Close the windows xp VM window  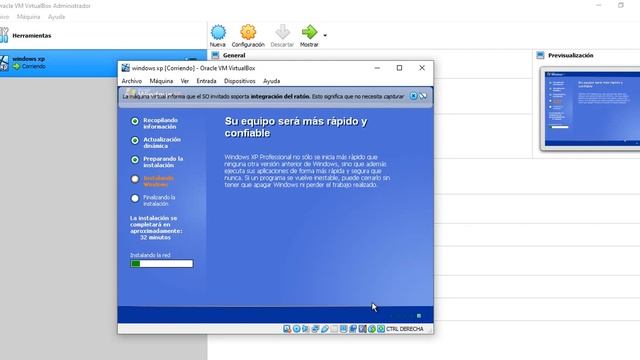(x=422, y=68)
